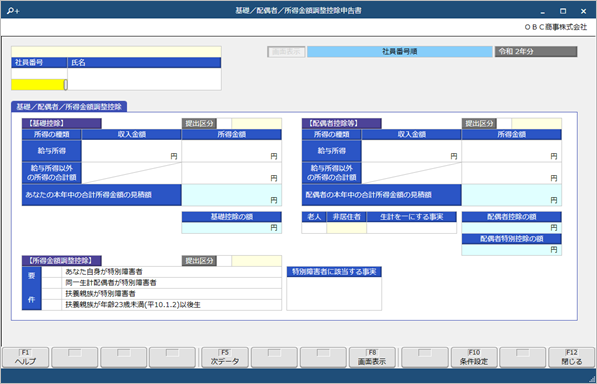The height and width of the screenshot is (384, 597).
Task: Toggle 同一生計配偶者が特別障害者 requirement box
Action: click(x=51, y=283)
